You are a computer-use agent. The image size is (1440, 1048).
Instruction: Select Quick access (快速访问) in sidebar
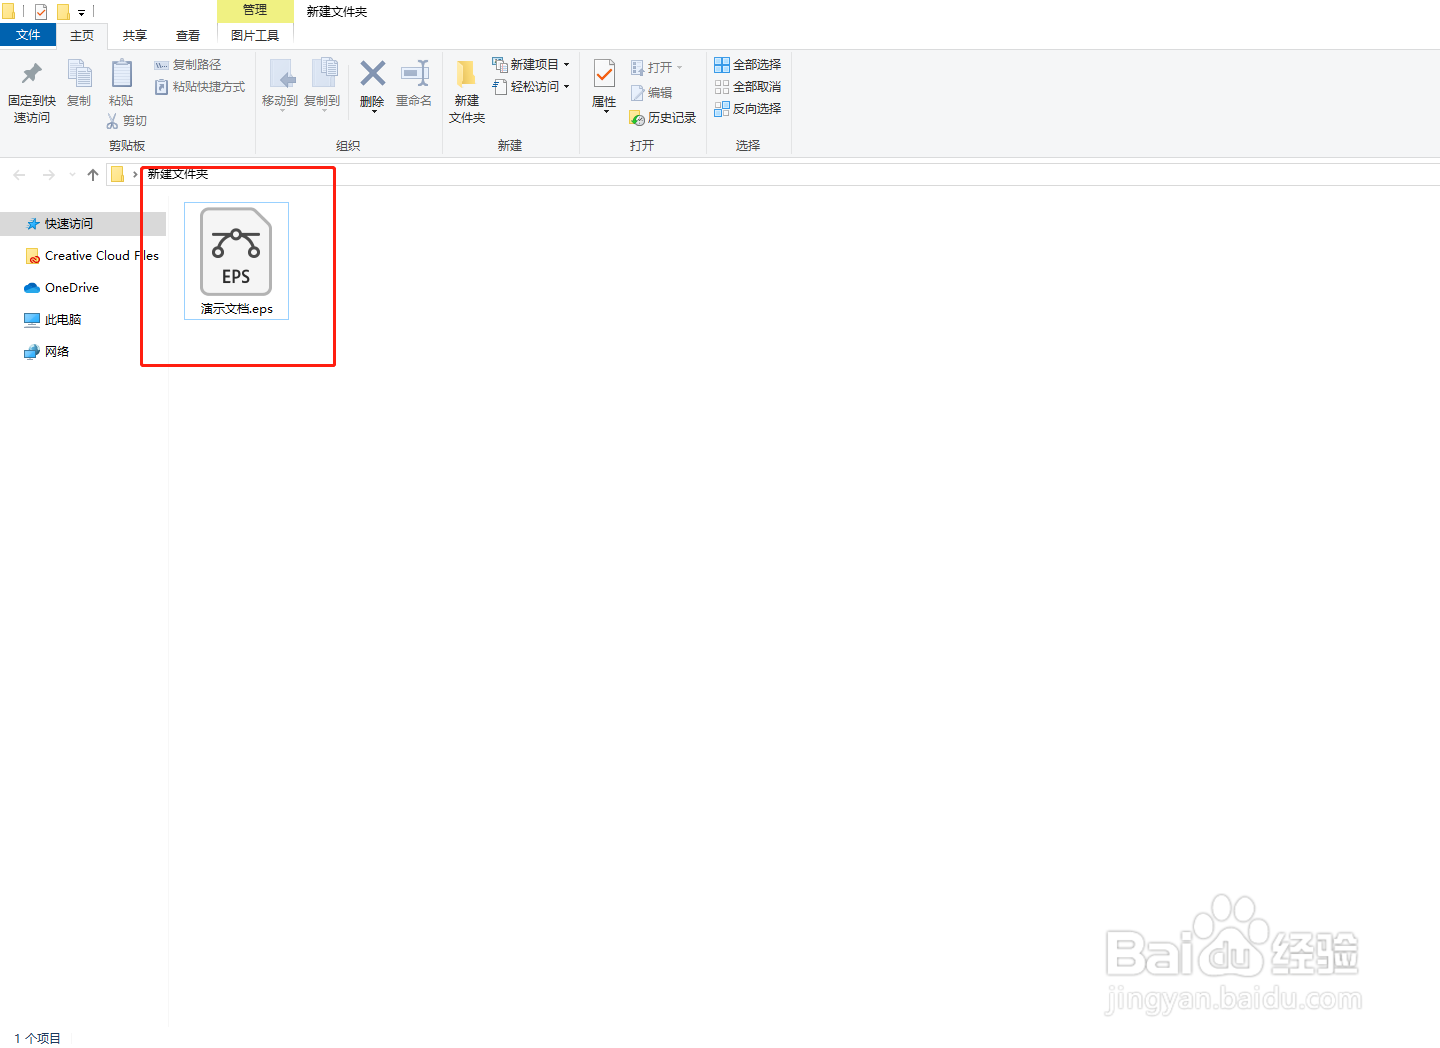83,224
